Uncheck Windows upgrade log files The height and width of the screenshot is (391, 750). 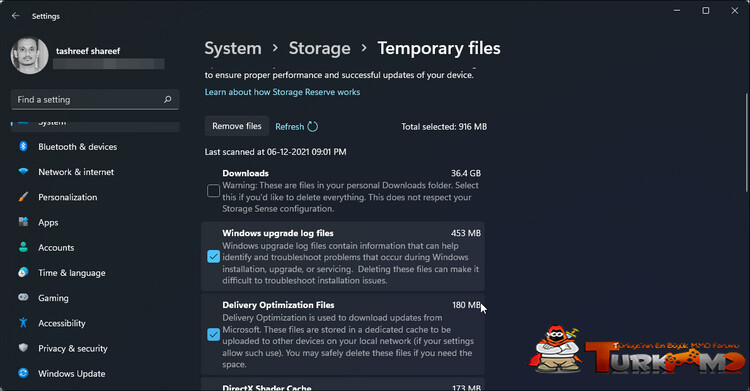[213, 257]
